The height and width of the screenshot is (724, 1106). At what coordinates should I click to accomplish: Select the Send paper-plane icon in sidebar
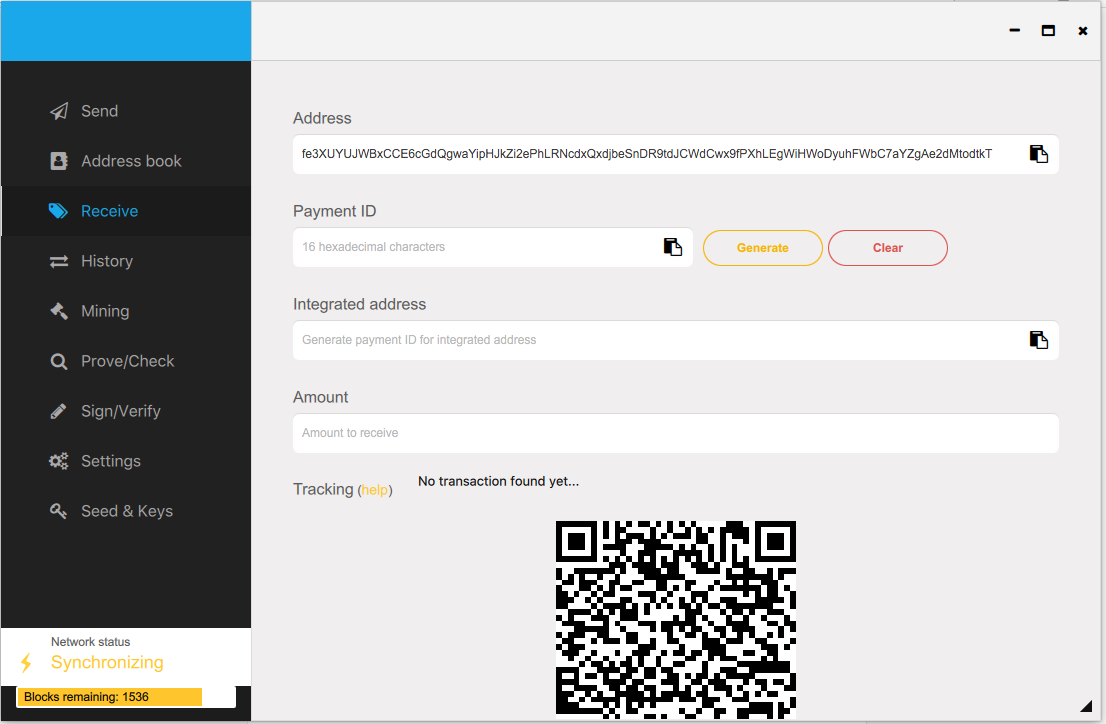60,111
